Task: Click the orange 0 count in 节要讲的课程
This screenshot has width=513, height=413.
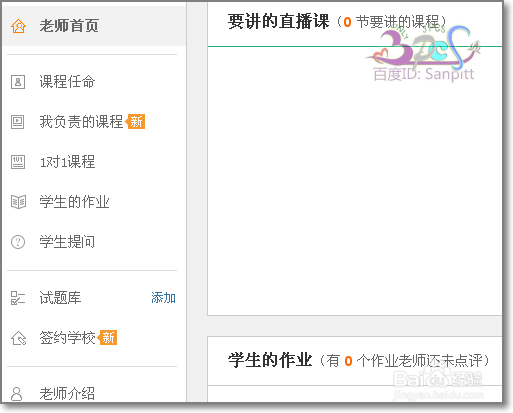Action: pyautogui.click(x=347, y=22)
